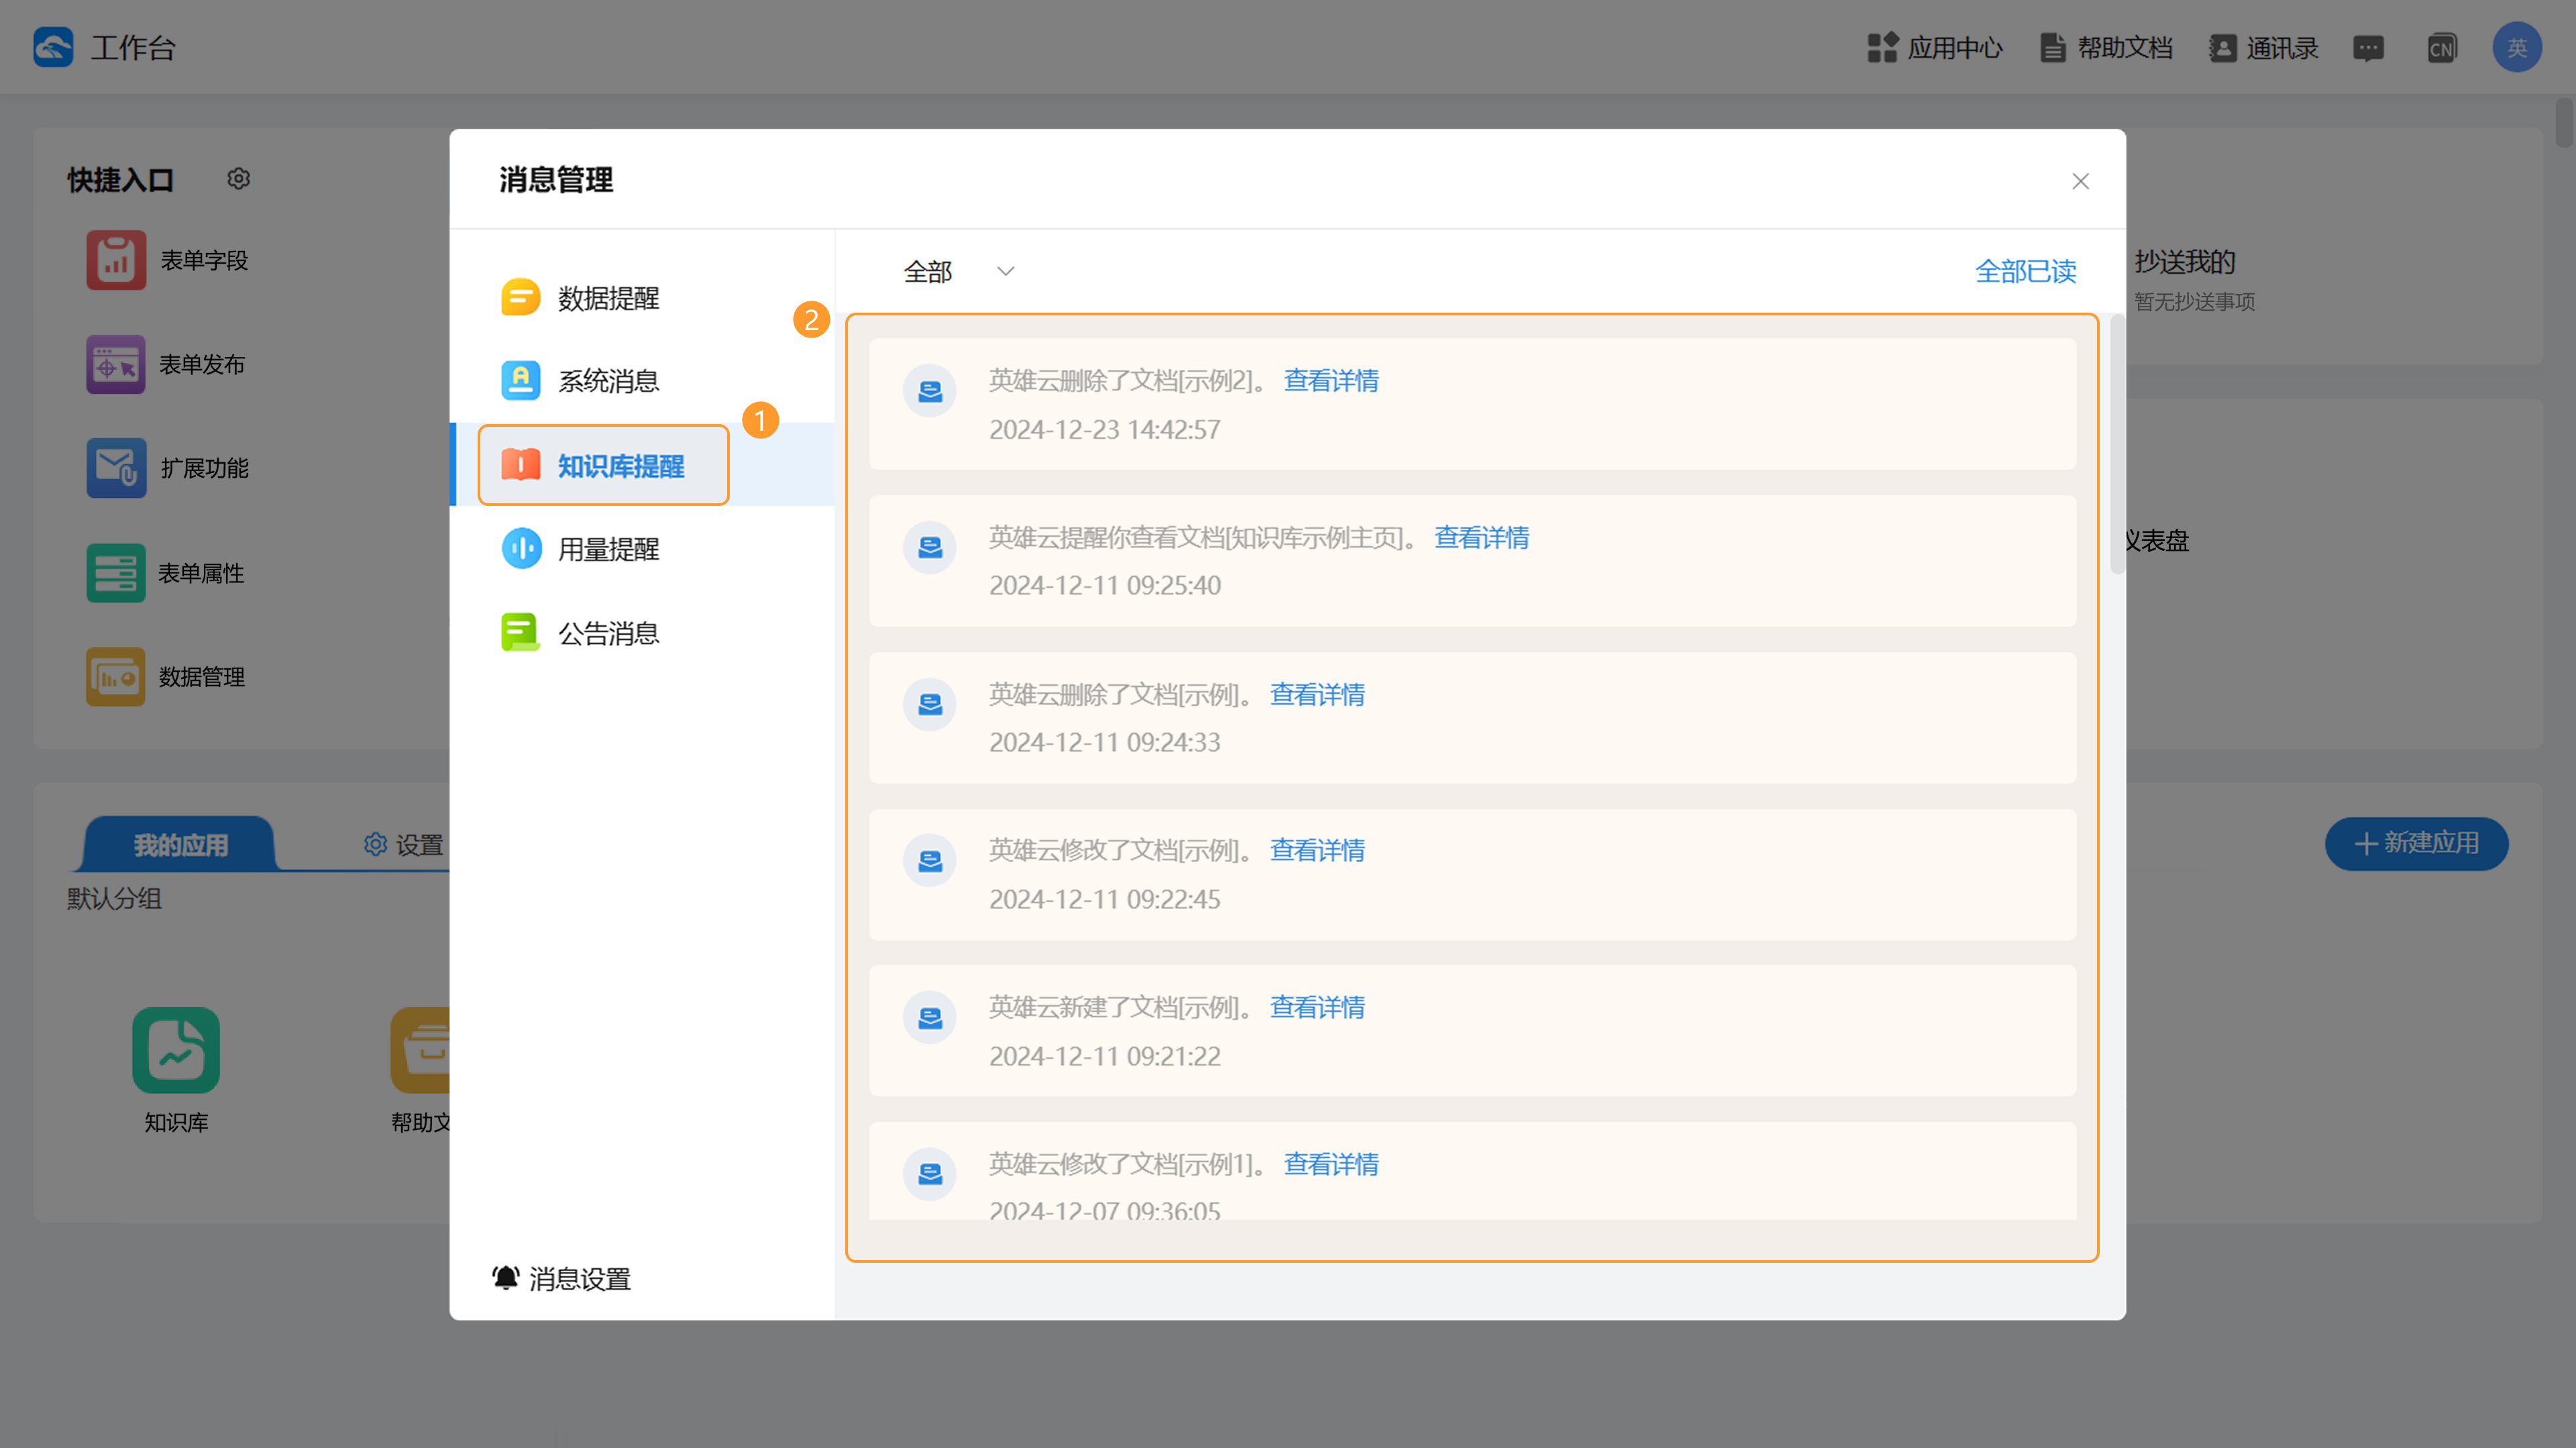Click the page scrollbar on right edge
2576x1448 pixels.
[x=2565, y=122]
